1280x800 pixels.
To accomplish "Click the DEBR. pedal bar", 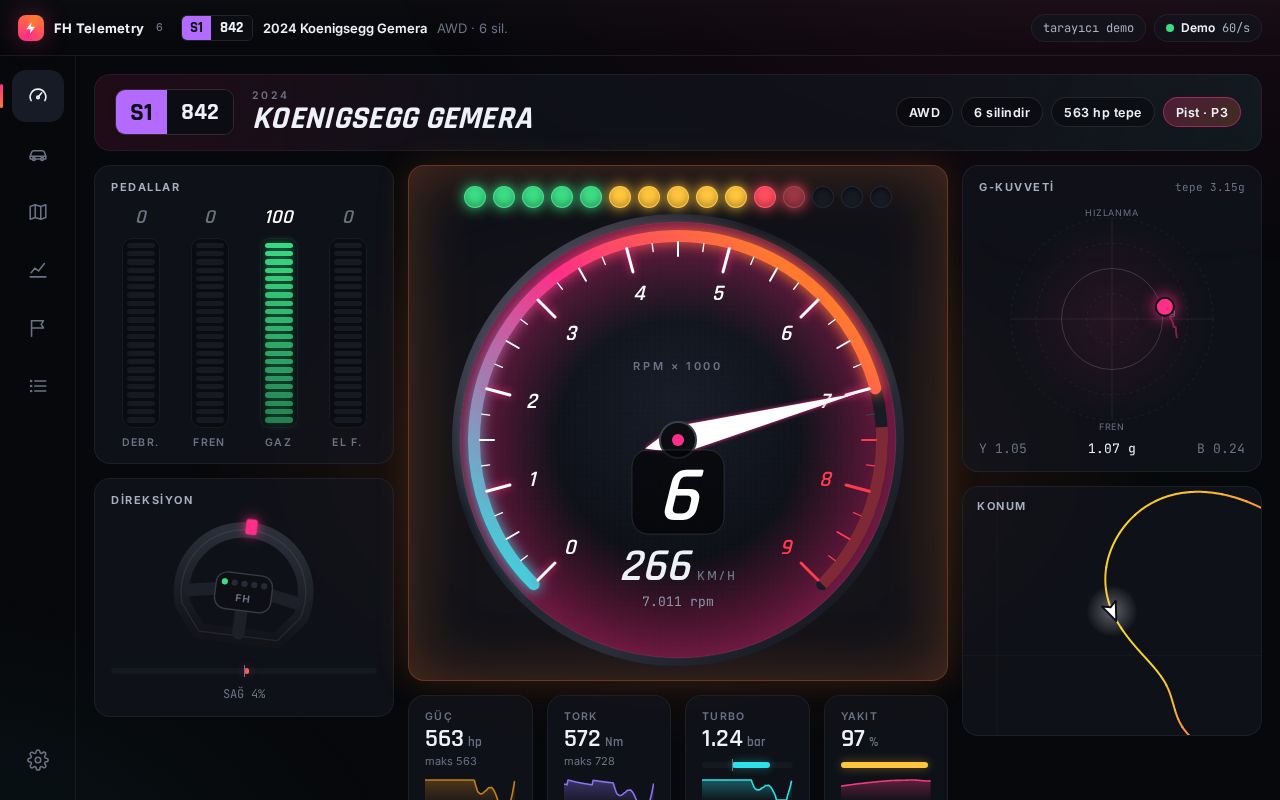I will [x=141, y=333].
